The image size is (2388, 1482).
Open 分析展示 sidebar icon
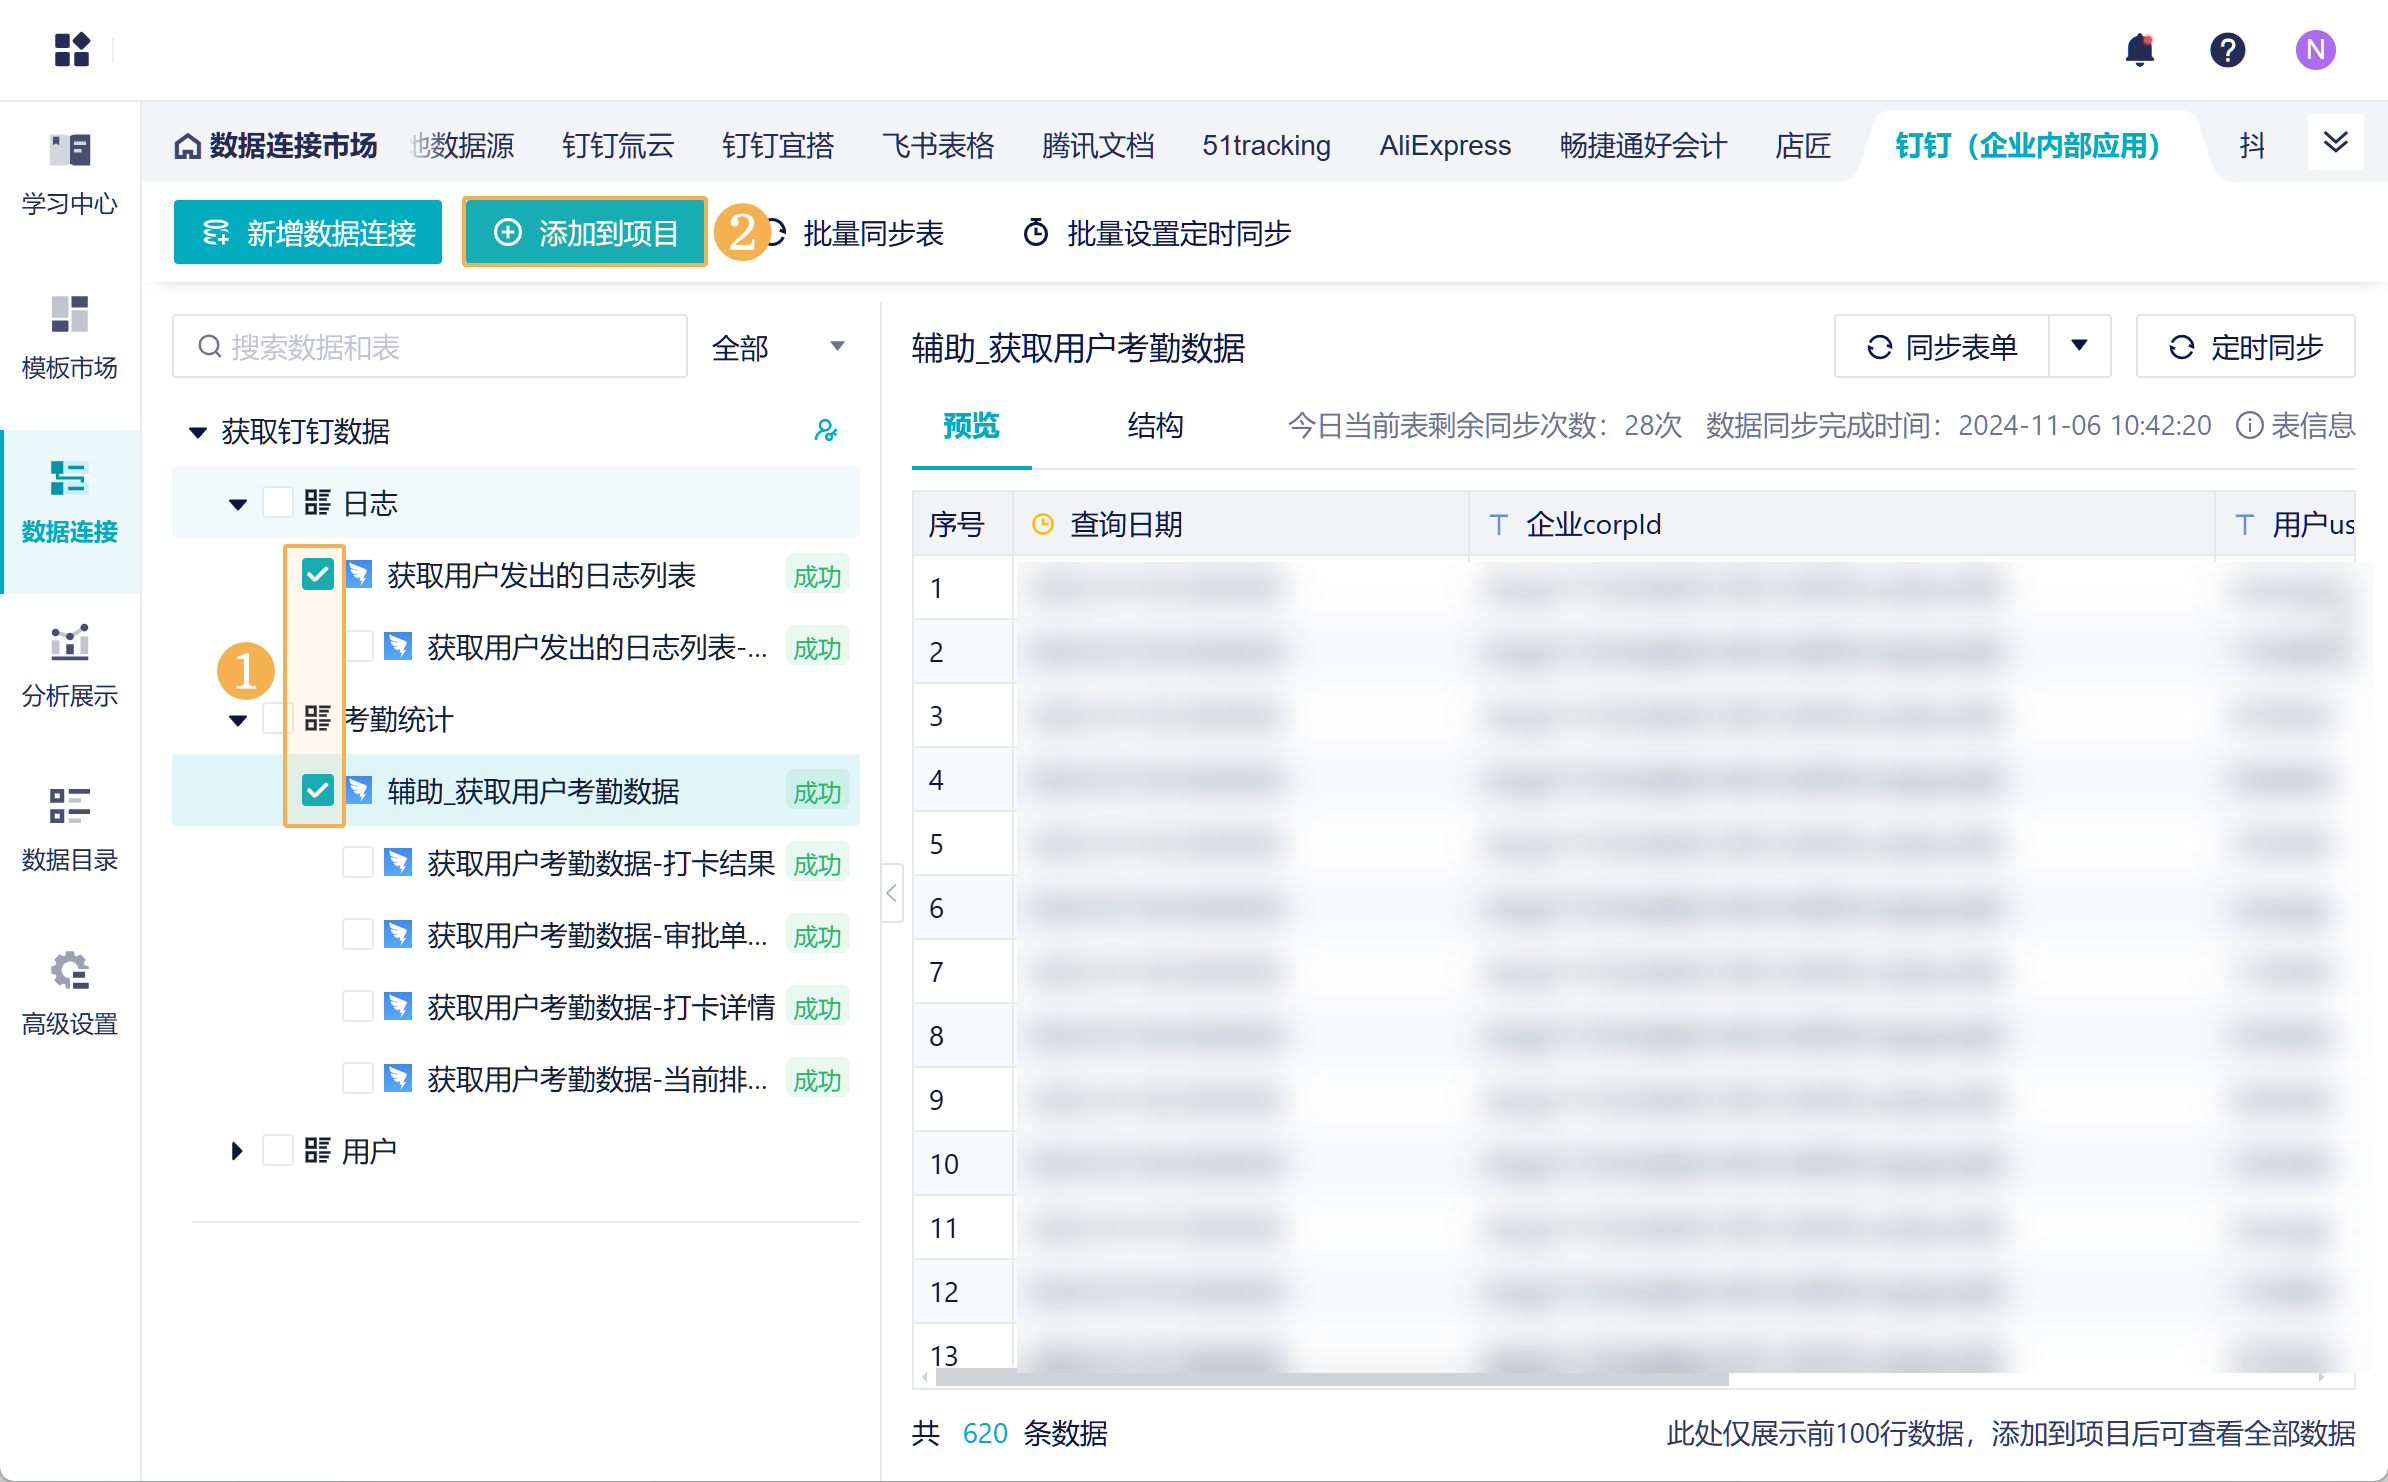pos(70,666)
